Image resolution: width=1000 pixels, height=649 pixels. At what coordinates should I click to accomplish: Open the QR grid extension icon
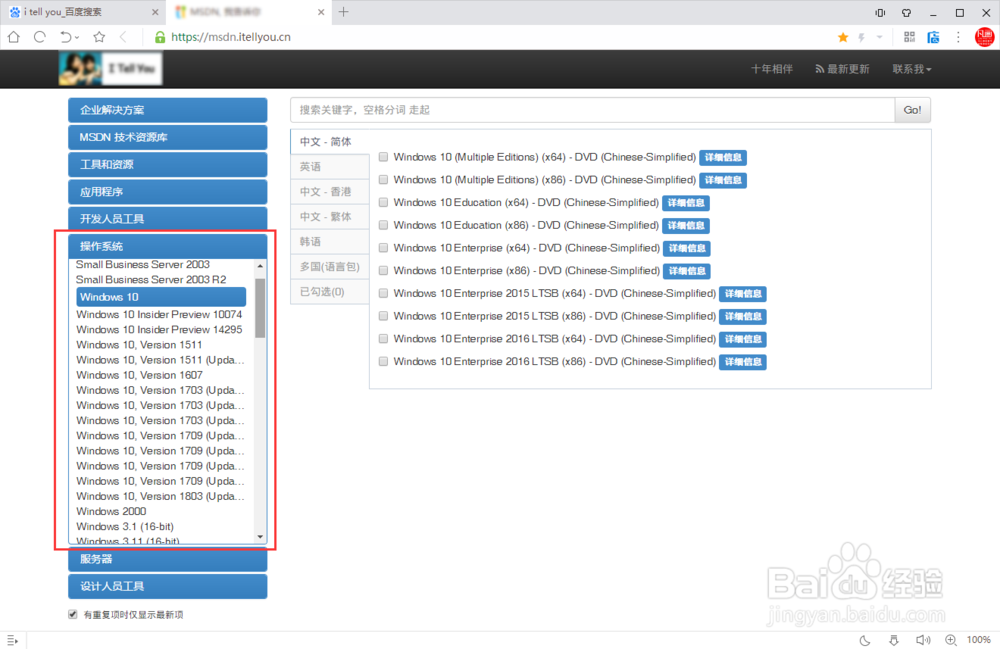click(x=909, y=37)
